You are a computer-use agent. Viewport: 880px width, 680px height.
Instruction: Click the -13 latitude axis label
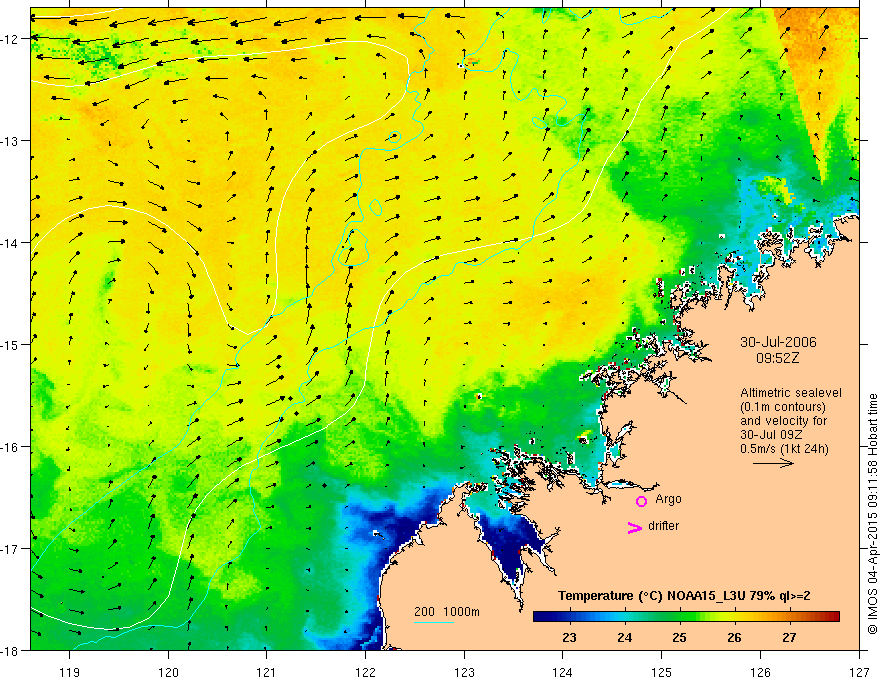coord(11,141)
